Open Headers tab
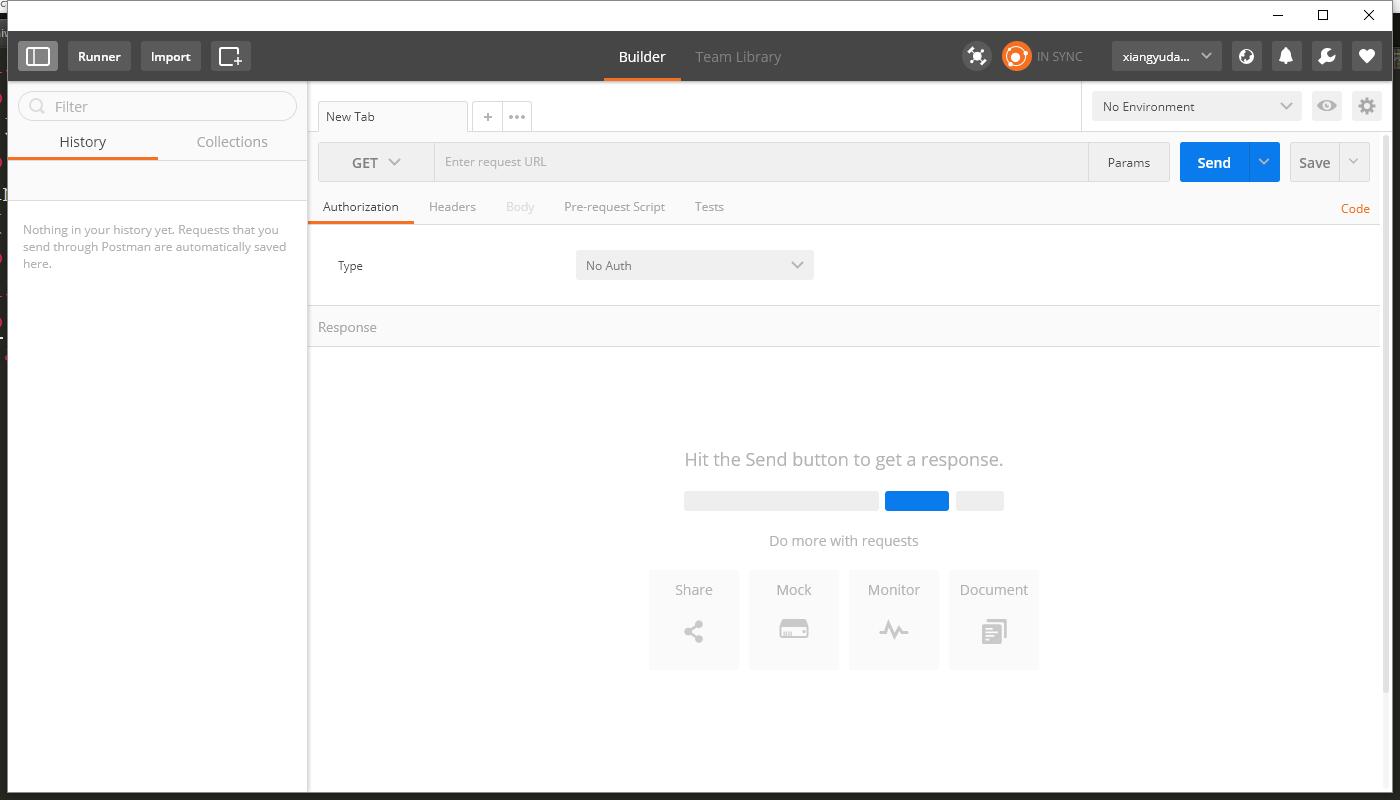Image resolution: width=1400 pixels, height=800 pixels. coord(452,207)
